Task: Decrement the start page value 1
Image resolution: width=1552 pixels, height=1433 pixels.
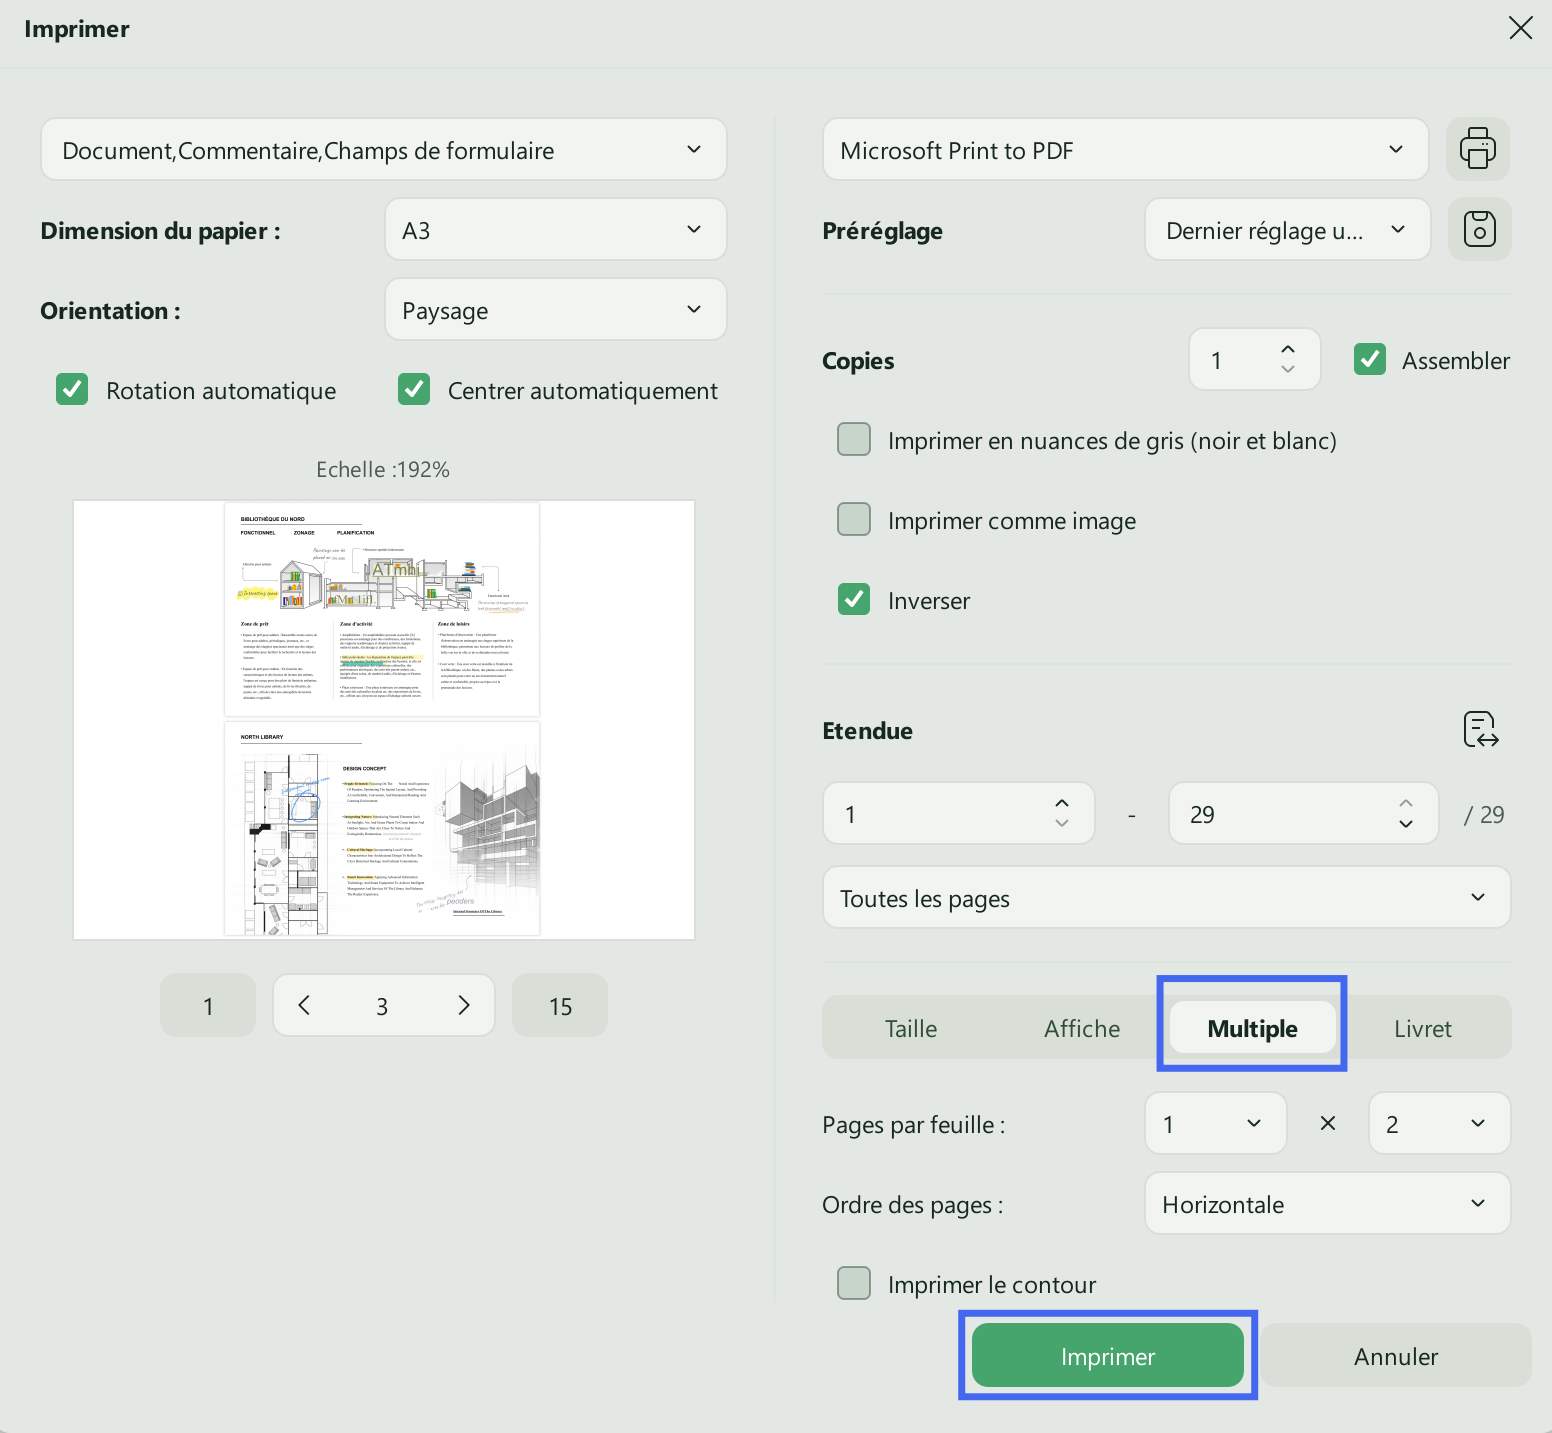Action: [1062, 823]
